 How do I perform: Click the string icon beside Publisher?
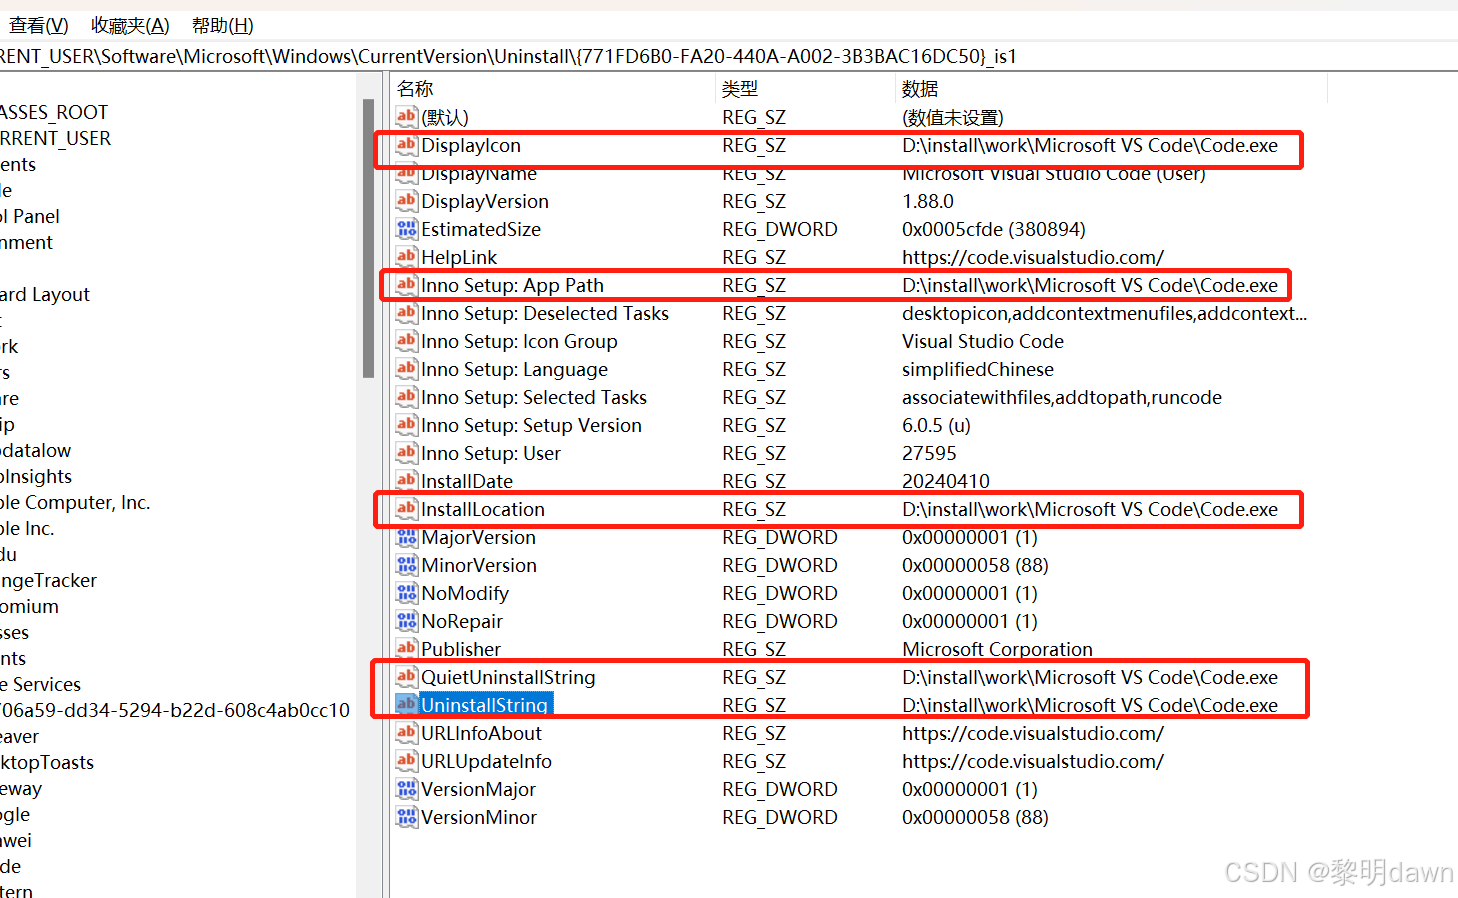click(406, 649)
